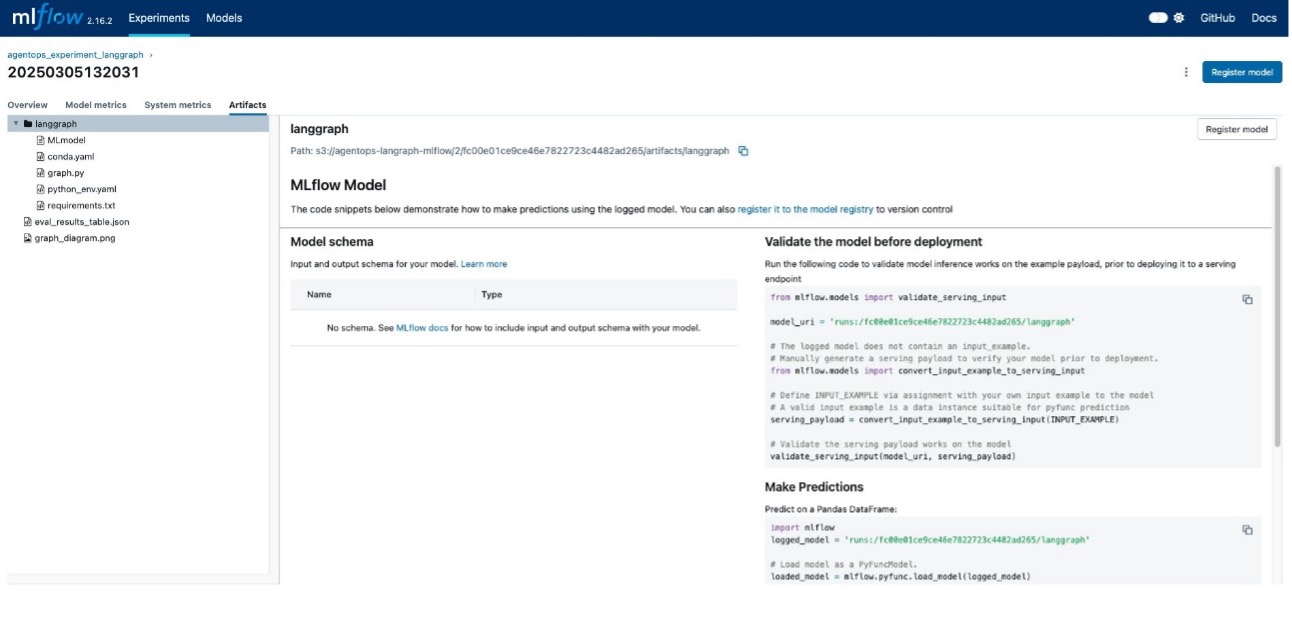Select the Artifacts tab
The height and width of the screenshot is (635, 1292).
248,105
